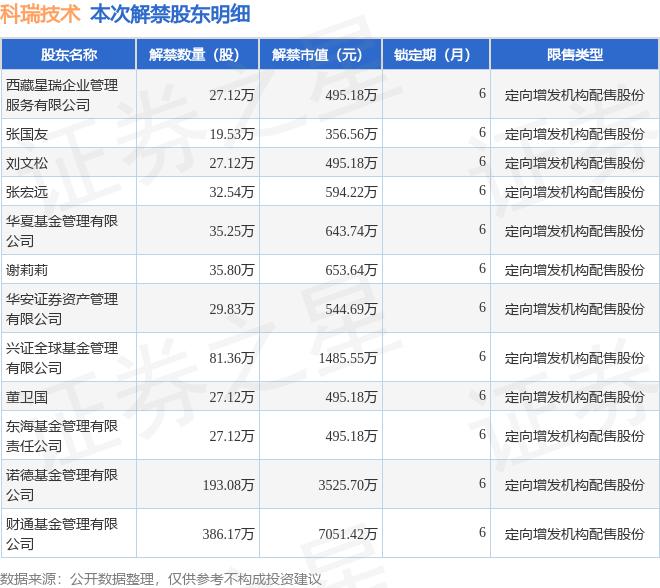The width and height of the screenshot is (660, 588).
Task: Click 定向增发机构配售股份 in the 张宏远 row
Action: pyautogui.click(x=575, y=192)
